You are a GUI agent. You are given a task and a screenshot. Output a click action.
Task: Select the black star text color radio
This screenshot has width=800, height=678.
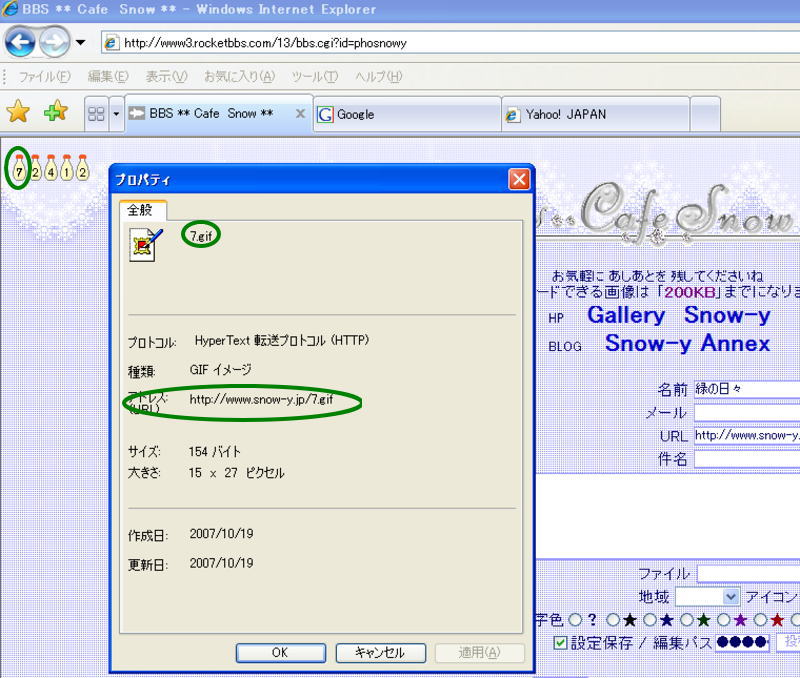(612, 620)
